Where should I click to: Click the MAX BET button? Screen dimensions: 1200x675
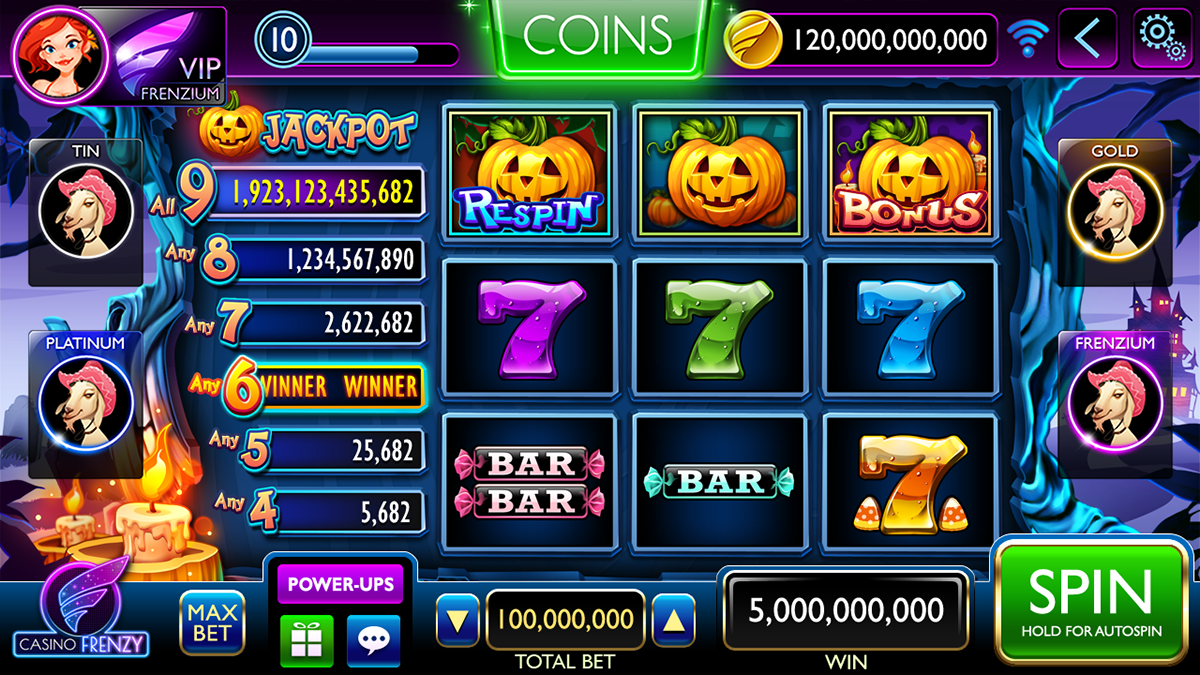click(x=212, y=623)
